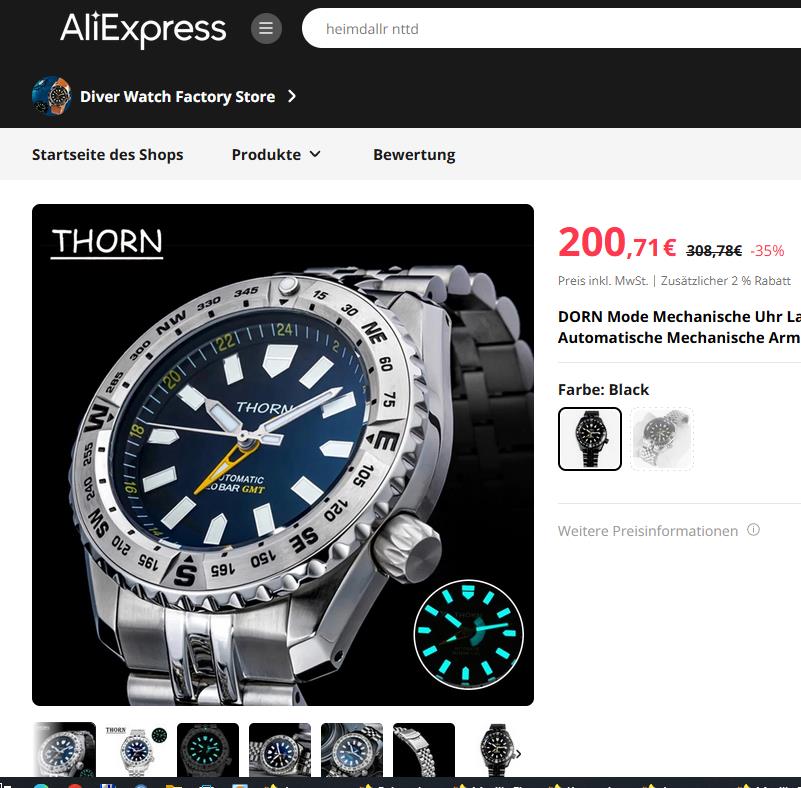Viewport: 801px width, 788px height.
Task: Select the white background watch thumbnail
Action: [136, 750]
